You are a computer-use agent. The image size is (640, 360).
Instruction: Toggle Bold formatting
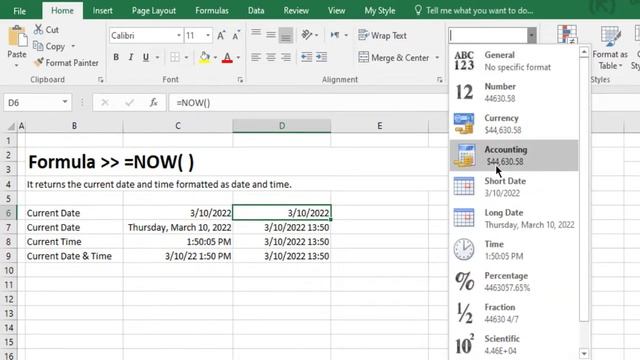(116, 57)
